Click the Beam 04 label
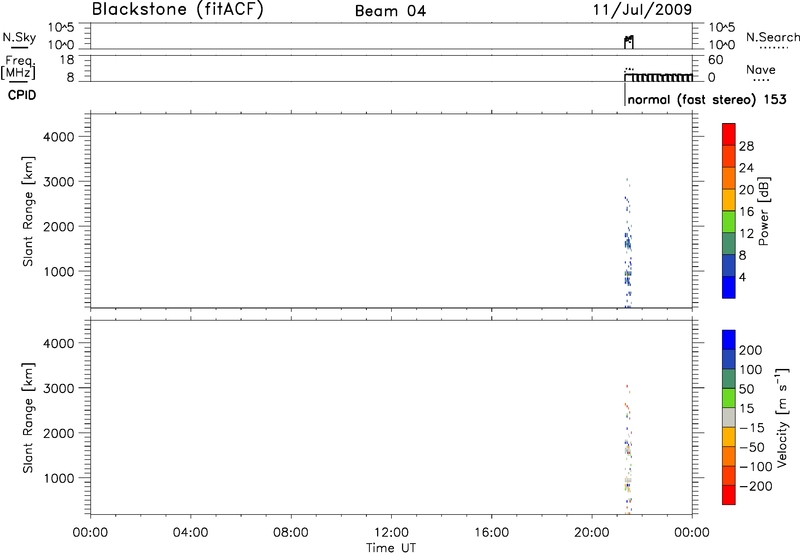 coord(390,11)
